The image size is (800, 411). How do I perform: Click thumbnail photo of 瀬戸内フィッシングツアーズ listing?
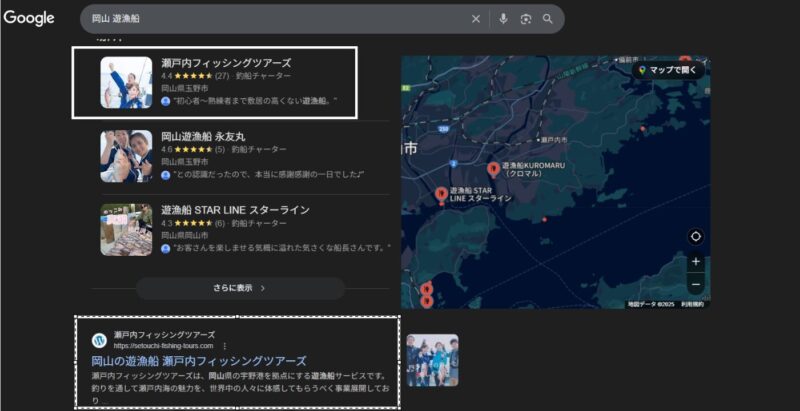coord(126,83)
